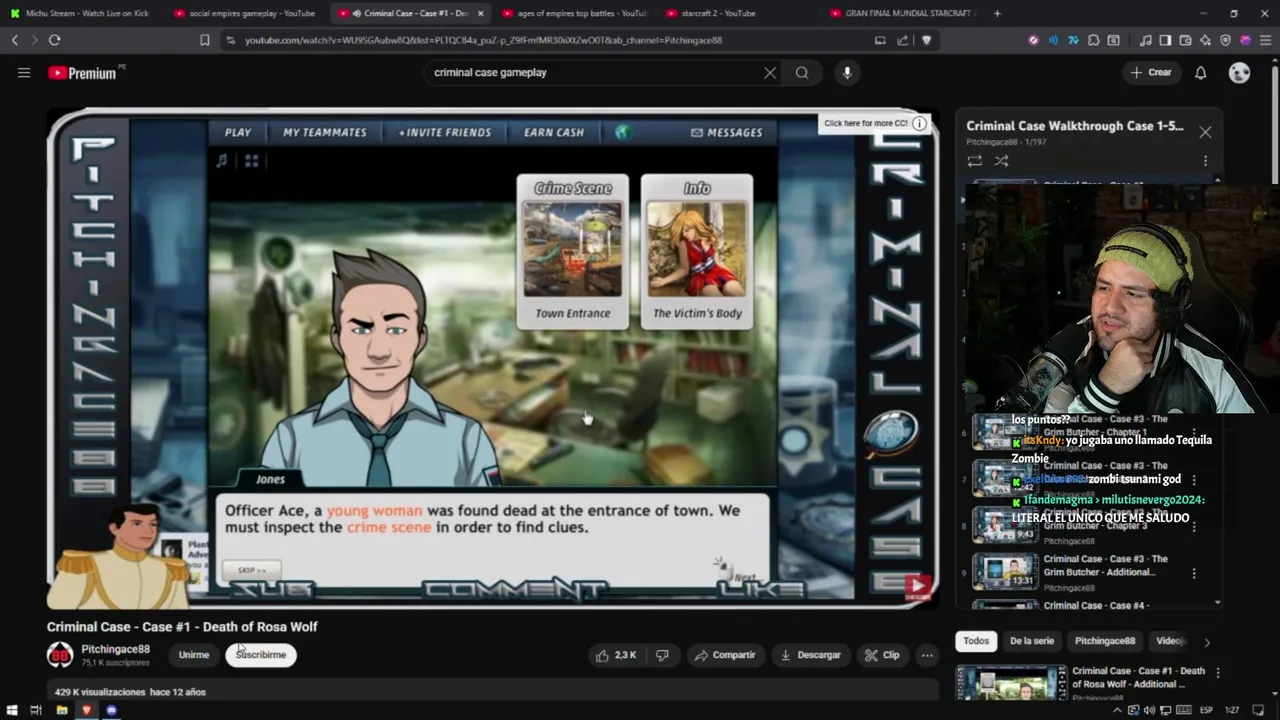Open the account avatar menu
Image resolution: width=1280 pixels, height=720 pixels.
1239,73
